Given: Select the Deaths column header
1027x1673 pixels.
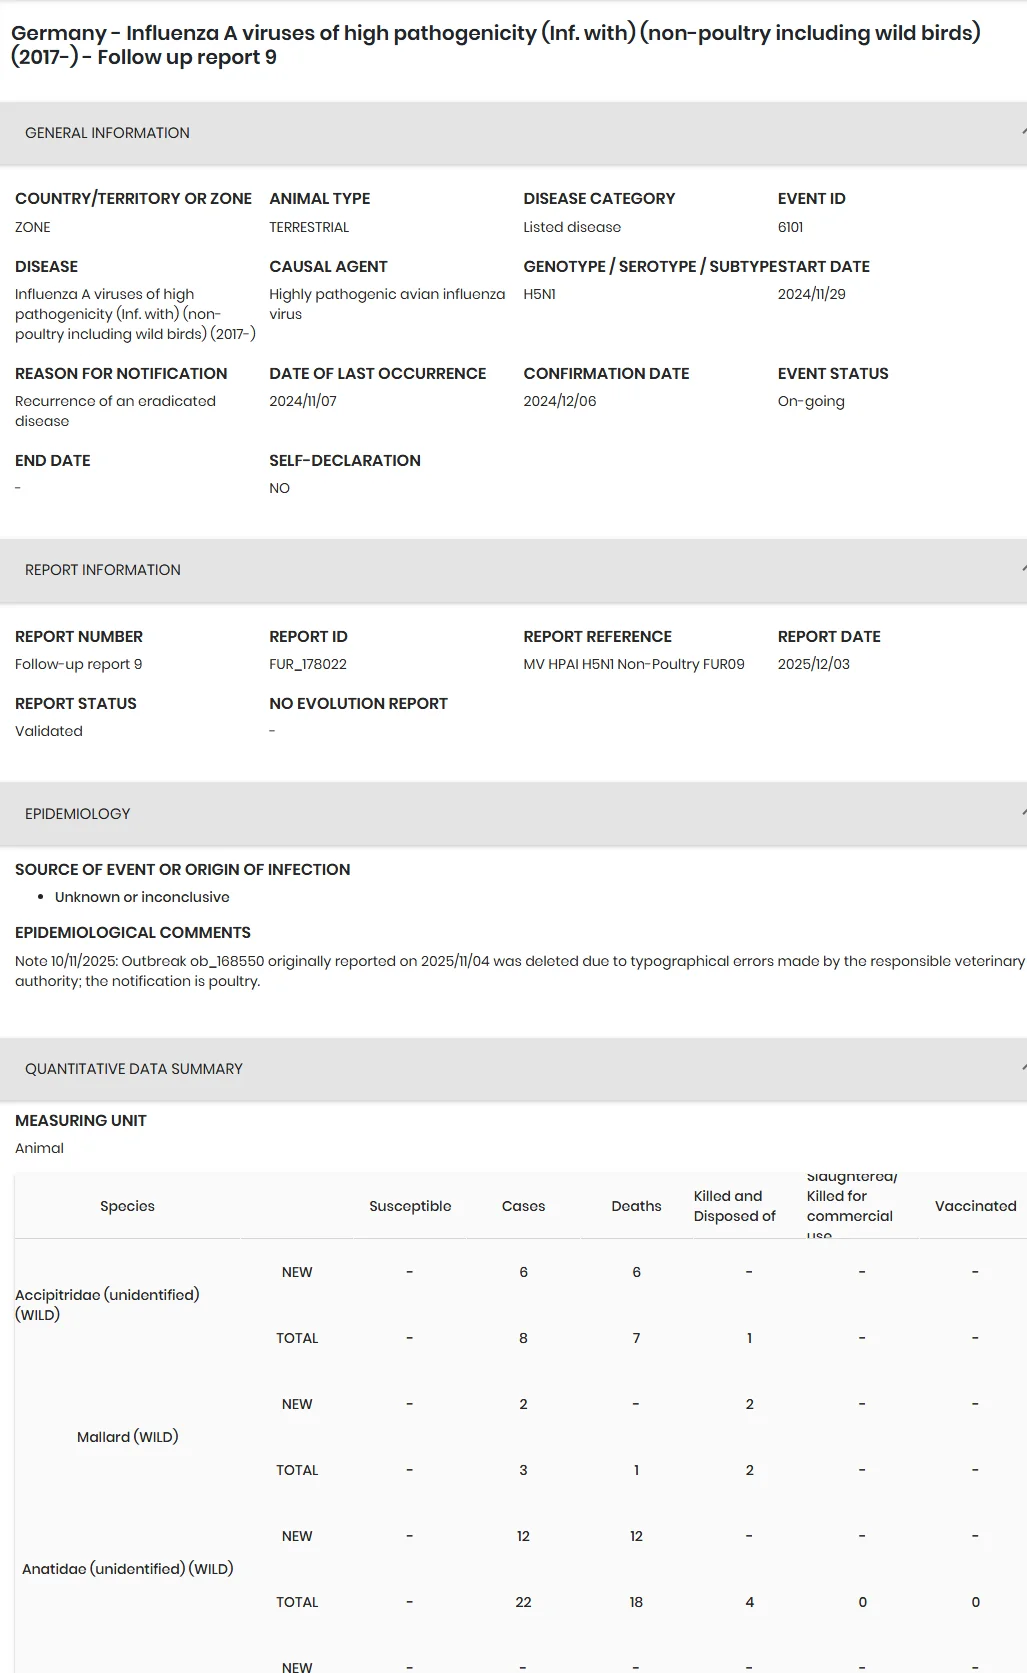Looking at the screenshot, I should pyautogui.click(x=636, y=1206).
